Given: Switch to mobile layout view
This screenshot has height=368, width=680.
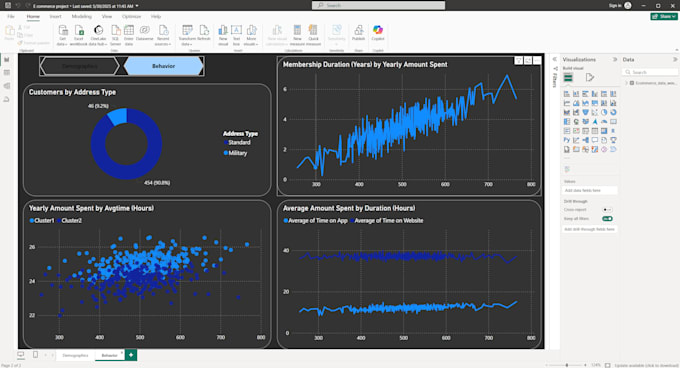Looking at the screenshot, I should [35, 355].
